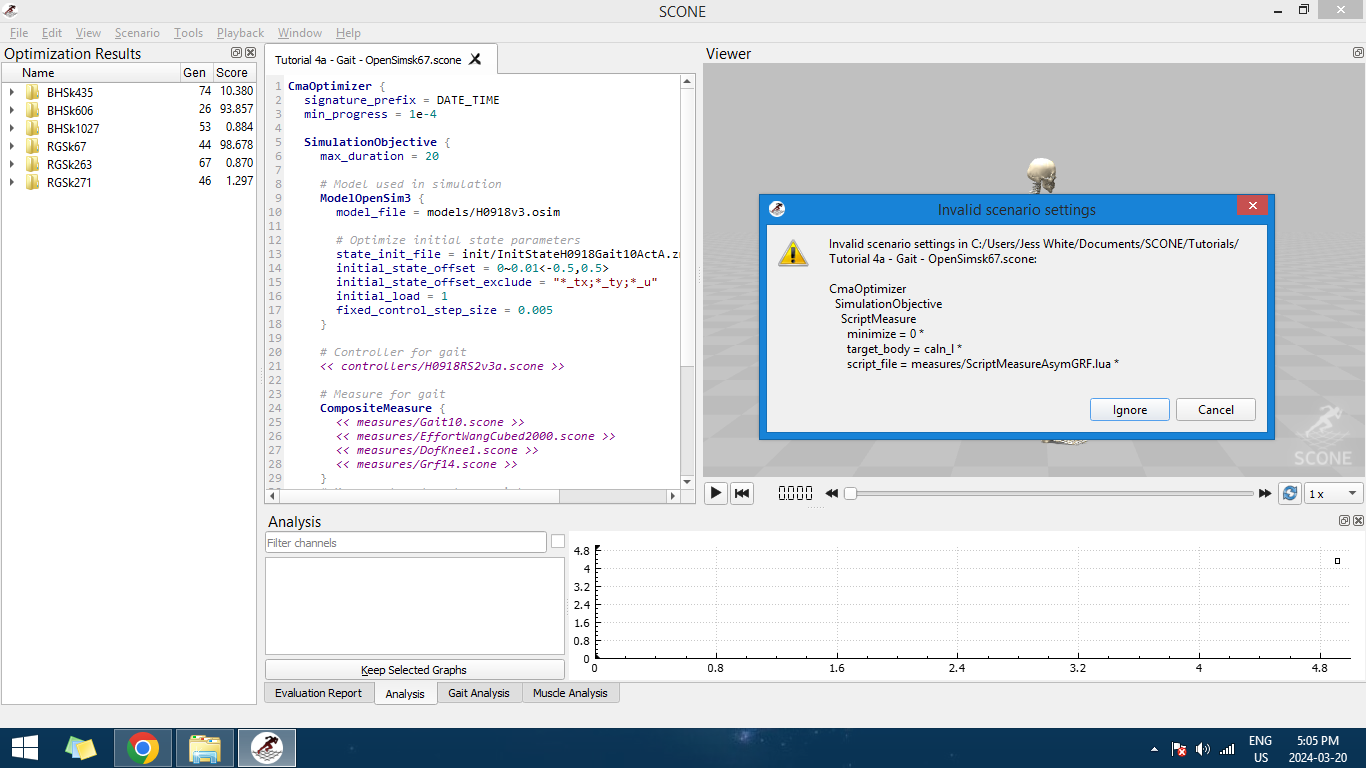The image size is (1366, 768).
Task: Select the BHSk606 folder icon
Action: pos(33,110)
